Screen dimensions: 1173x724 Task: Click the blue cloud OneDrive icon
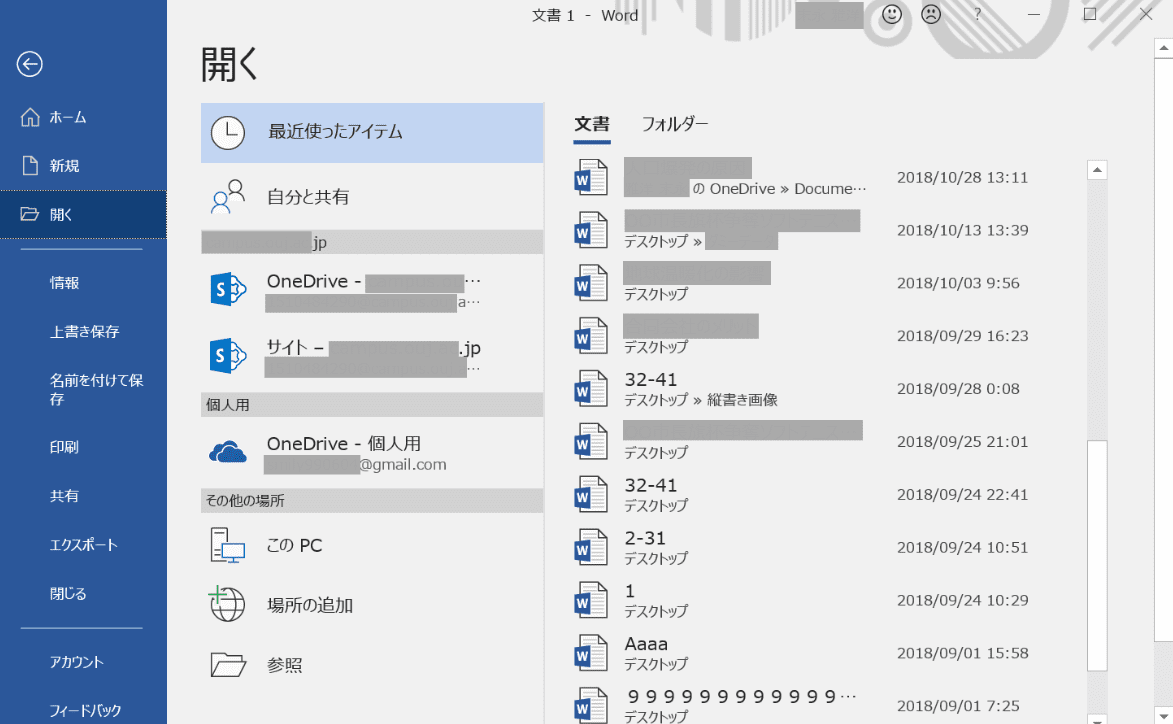(227, 452)
